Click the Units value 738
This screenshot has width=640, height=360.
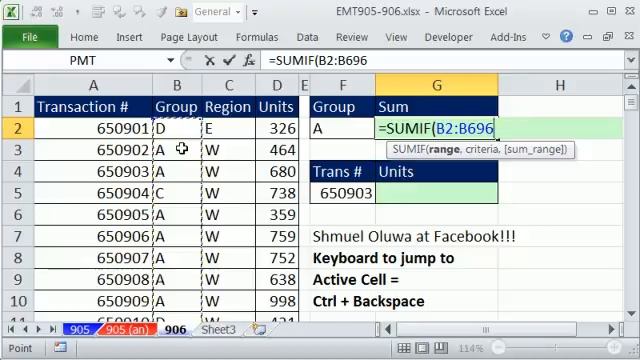(277, 193)
